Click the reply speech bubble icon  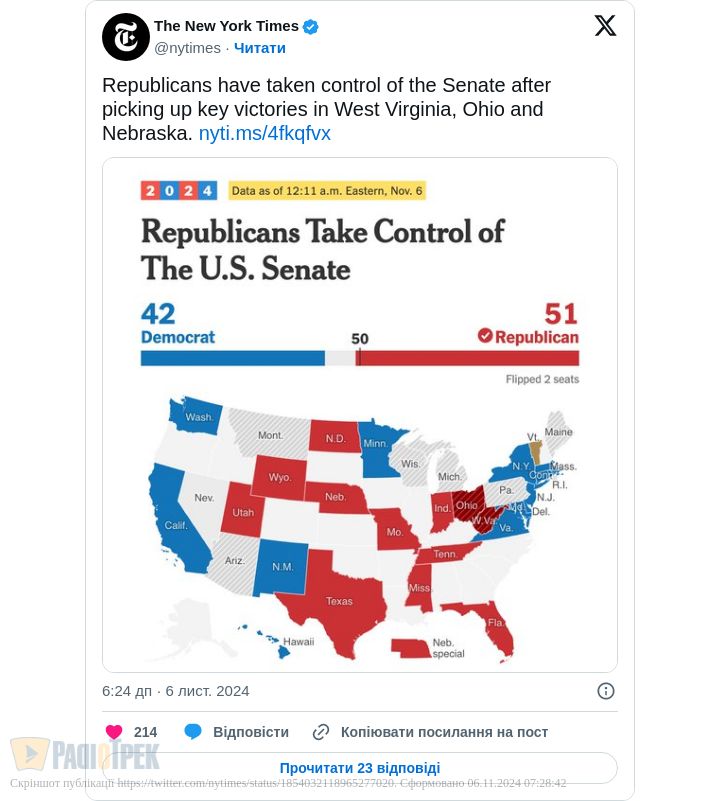193,732
